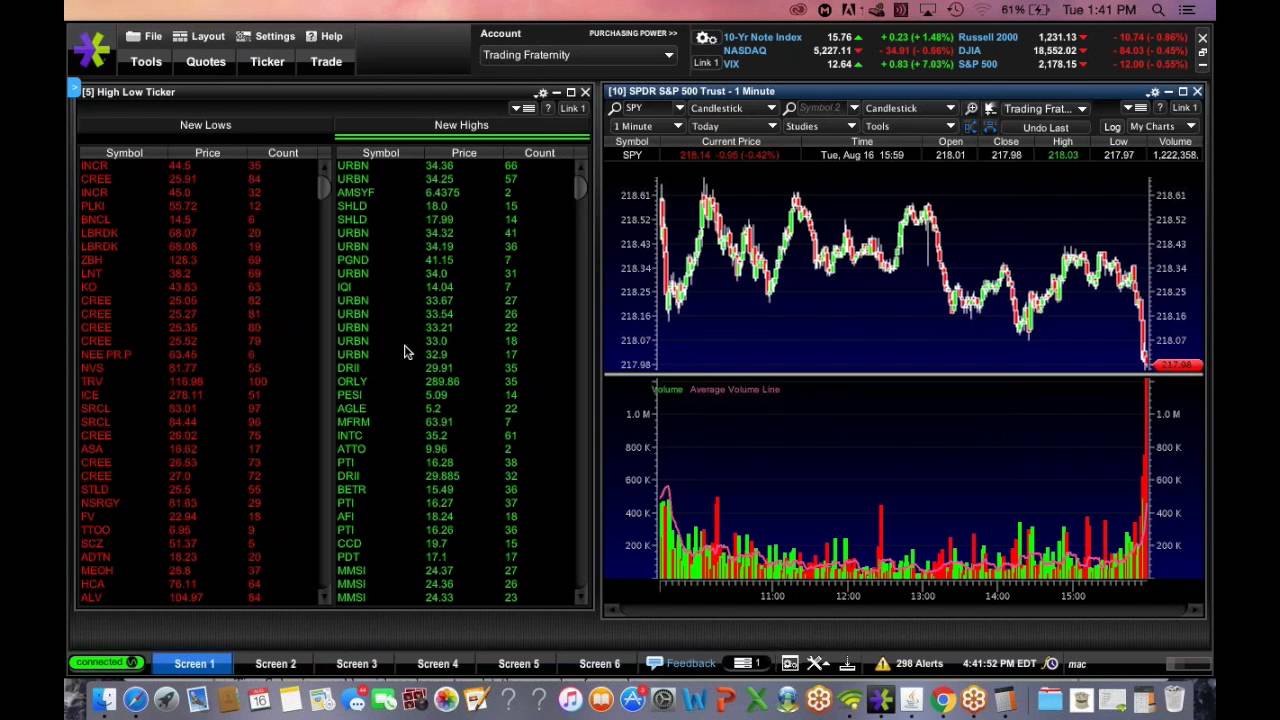The width and height of the screenshot is (1280, 720).
Task: Toggle the green connected status indicator
Action: [106, 662]
